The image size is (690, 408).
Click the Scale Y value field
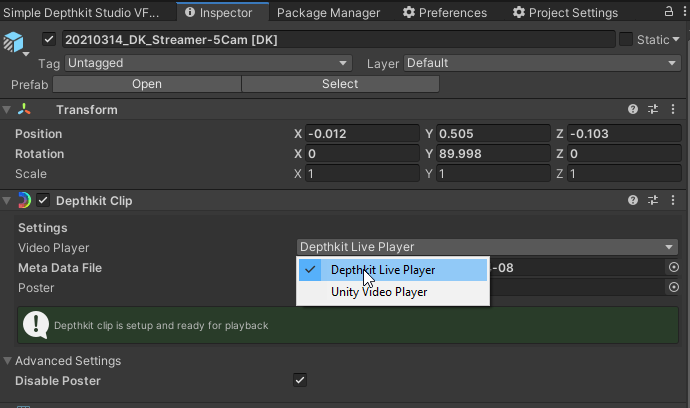coord(493,173)
